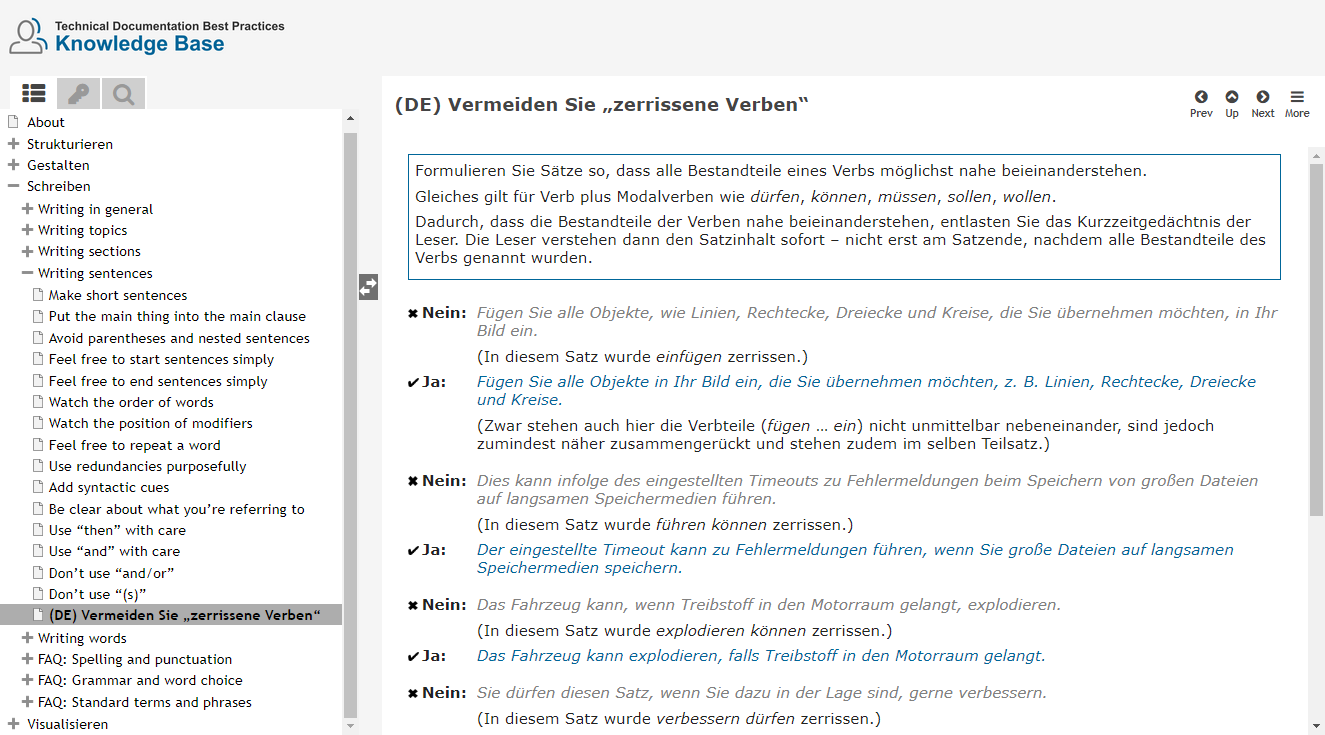
Task: Click the navigation tree scrollbar
Action: tap(350, 423)
